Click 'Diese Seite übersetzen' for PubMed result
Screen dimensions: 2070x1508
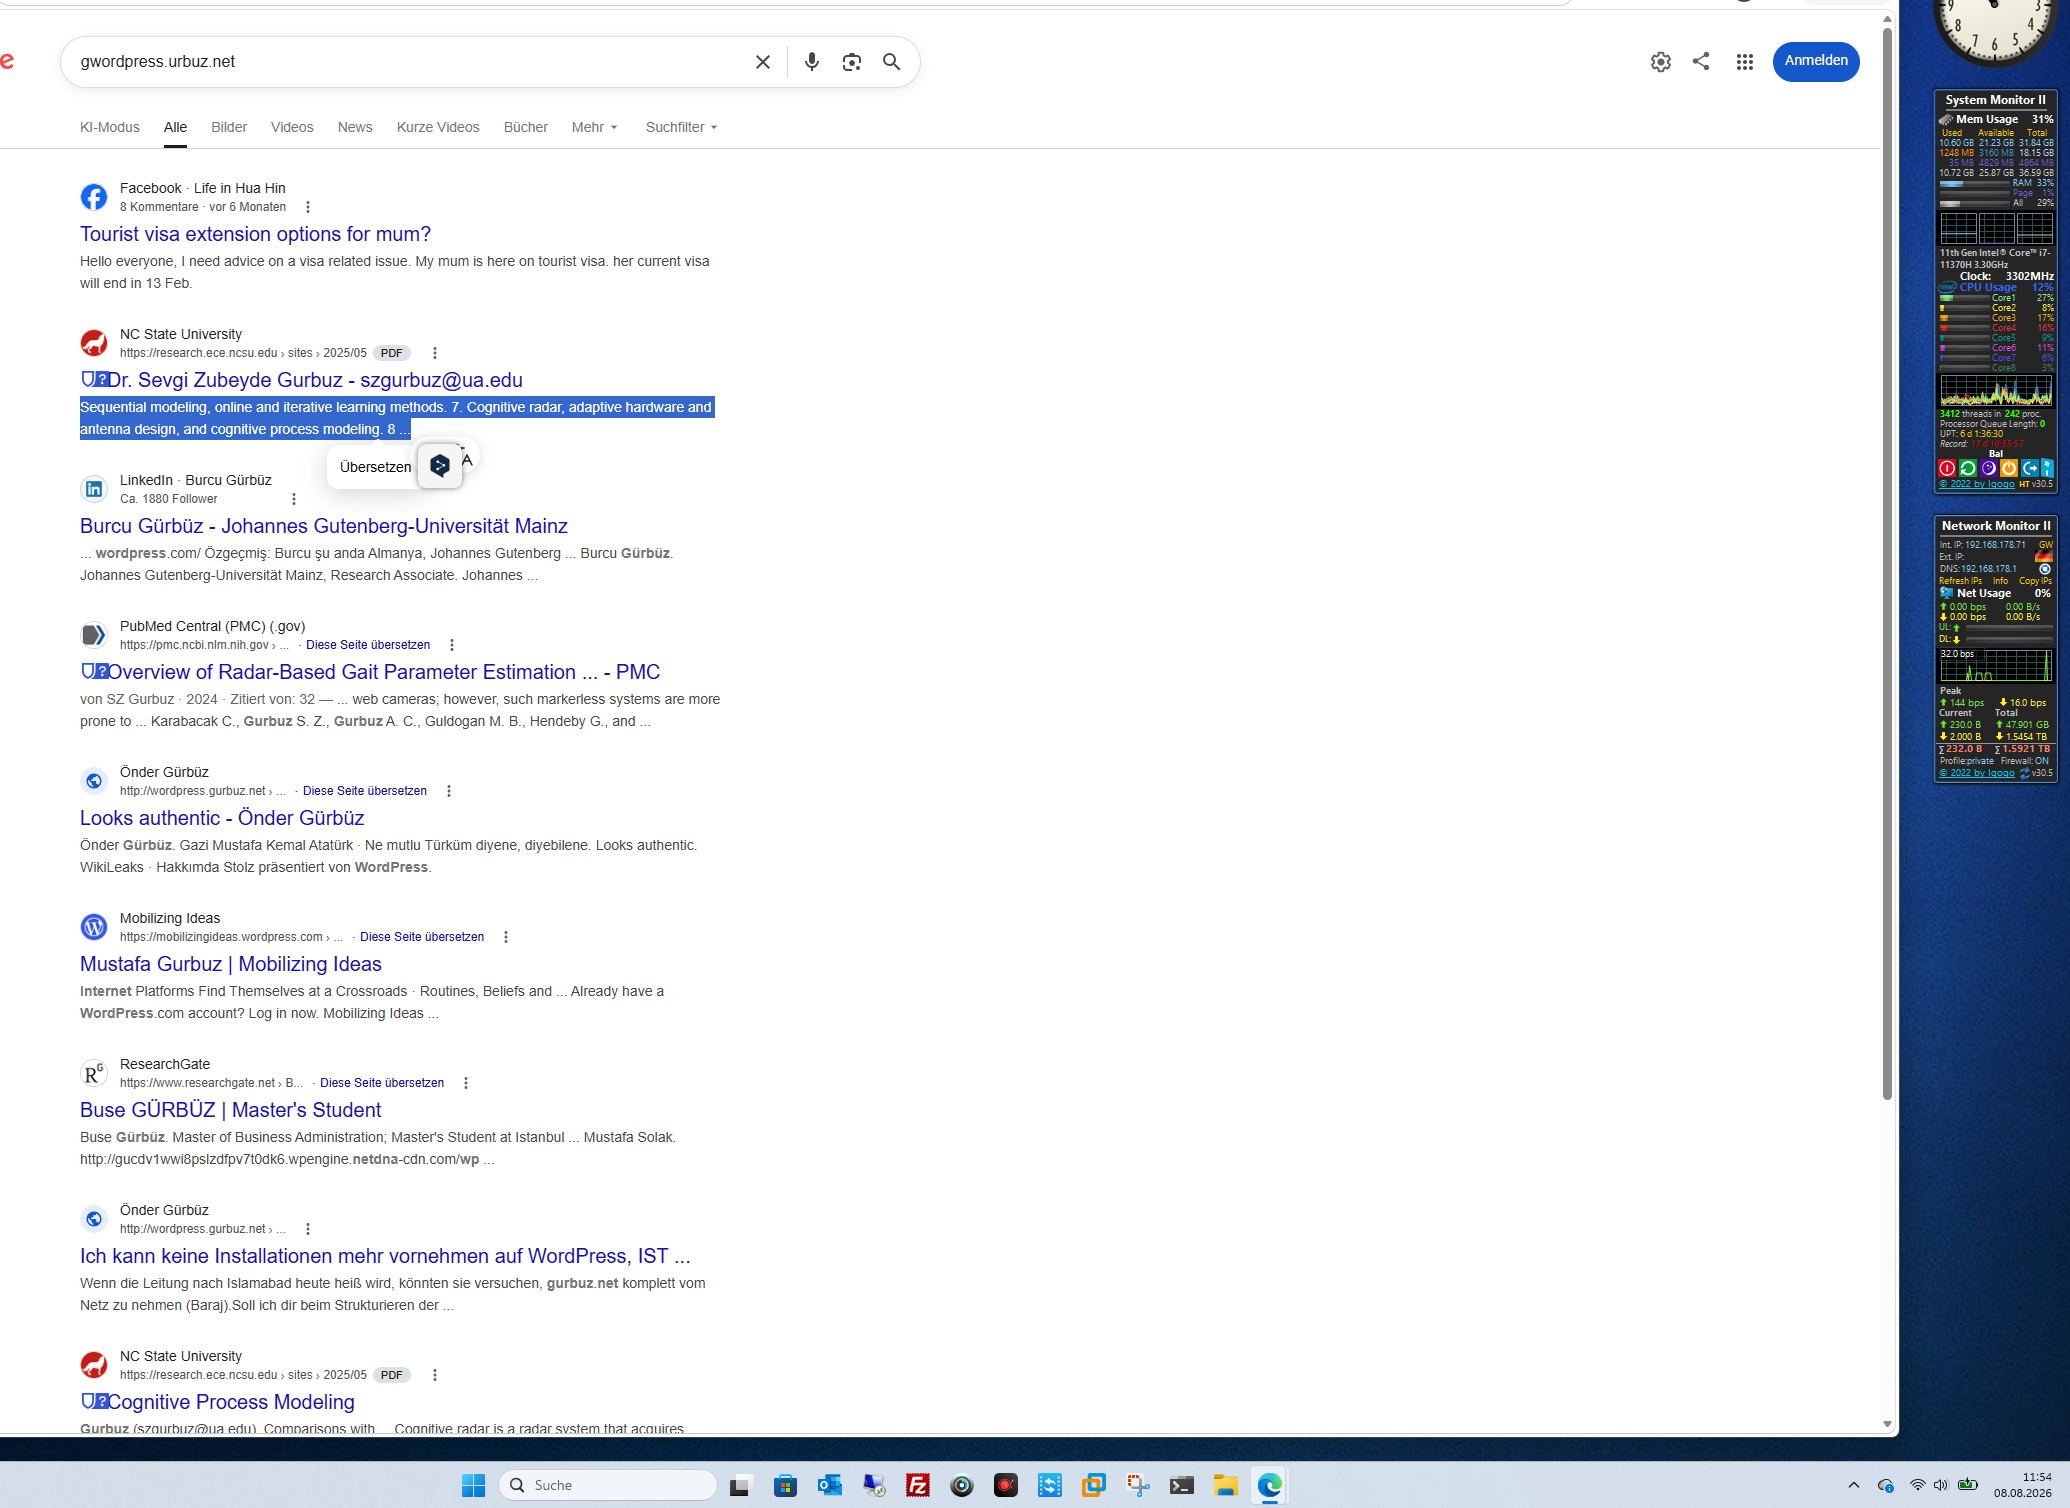tap(368, 645)
